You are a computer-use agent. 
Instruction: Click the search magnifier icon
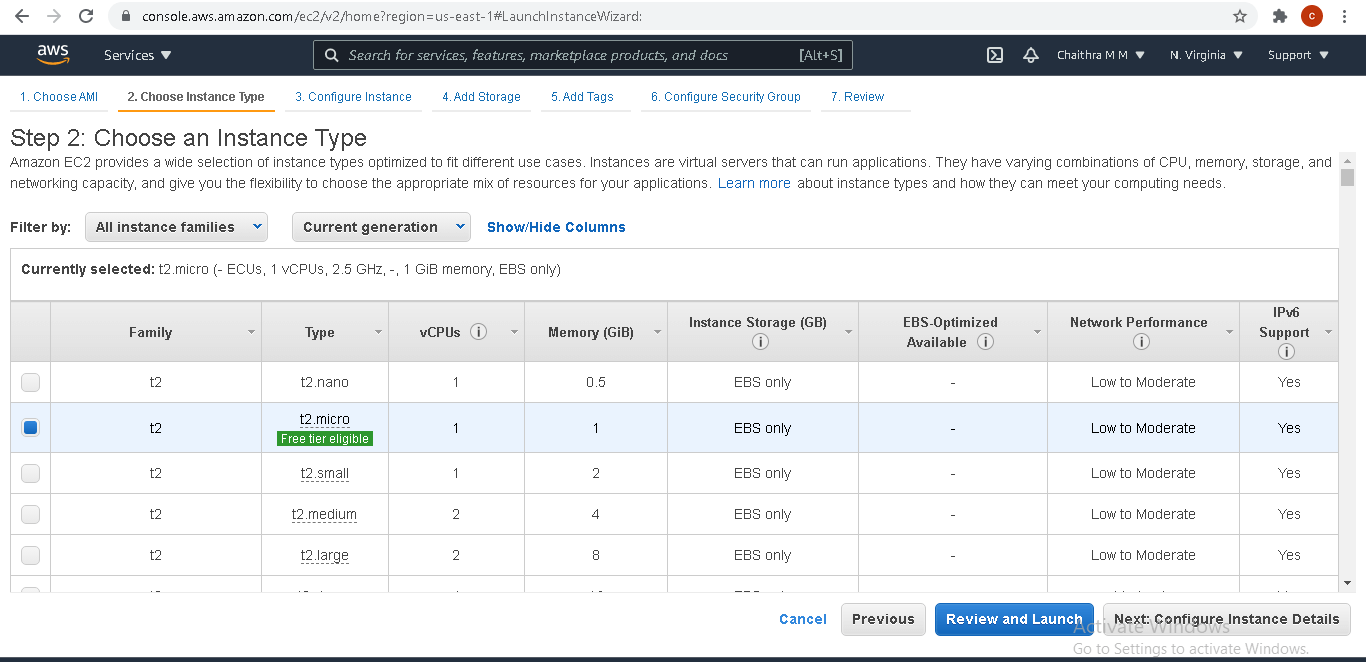tap(331, 54)
